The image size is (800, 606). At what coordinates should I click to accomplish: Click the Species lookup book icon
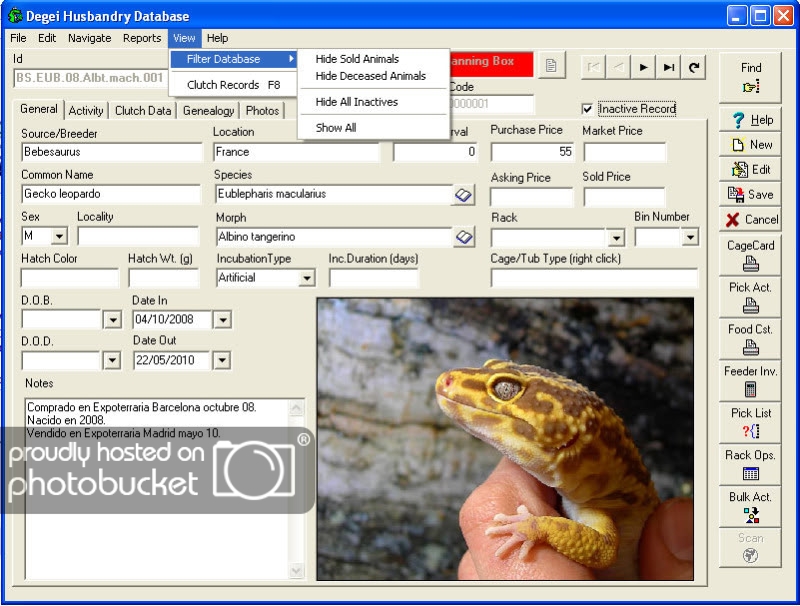(x=463, y=195)
